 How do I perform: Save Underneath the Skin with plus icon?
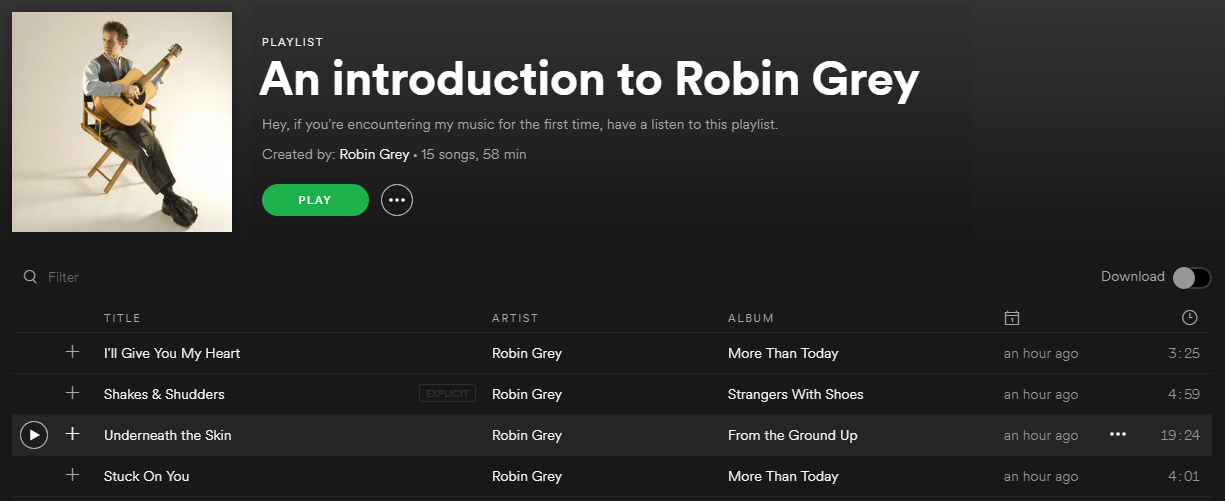point(72,434)
